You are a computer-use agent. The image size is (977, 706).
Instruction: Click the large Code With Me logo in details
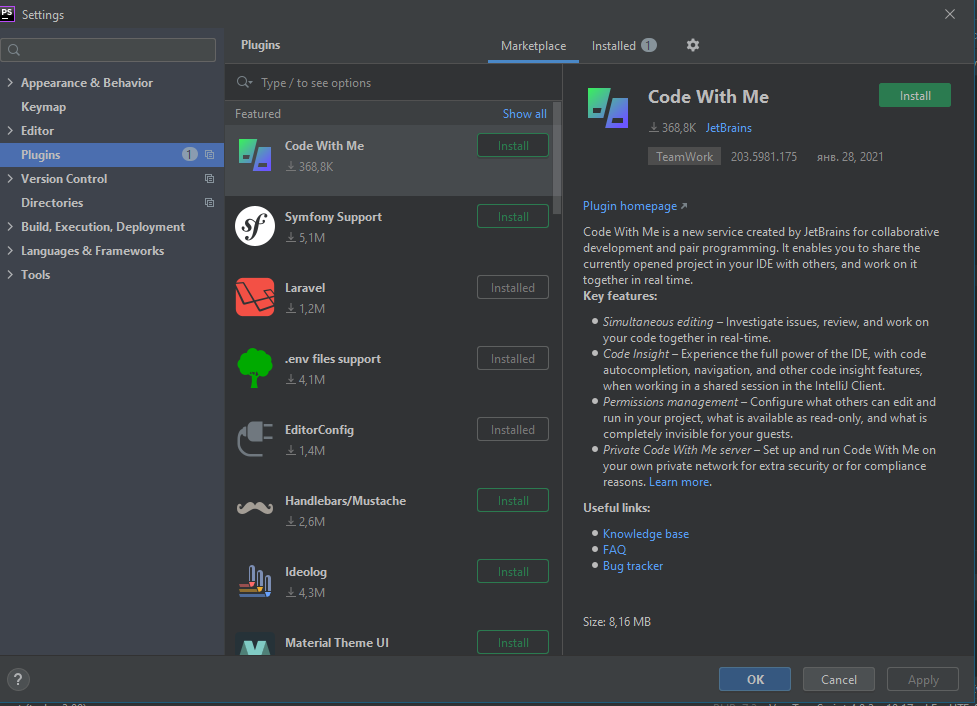click(608, 108)
